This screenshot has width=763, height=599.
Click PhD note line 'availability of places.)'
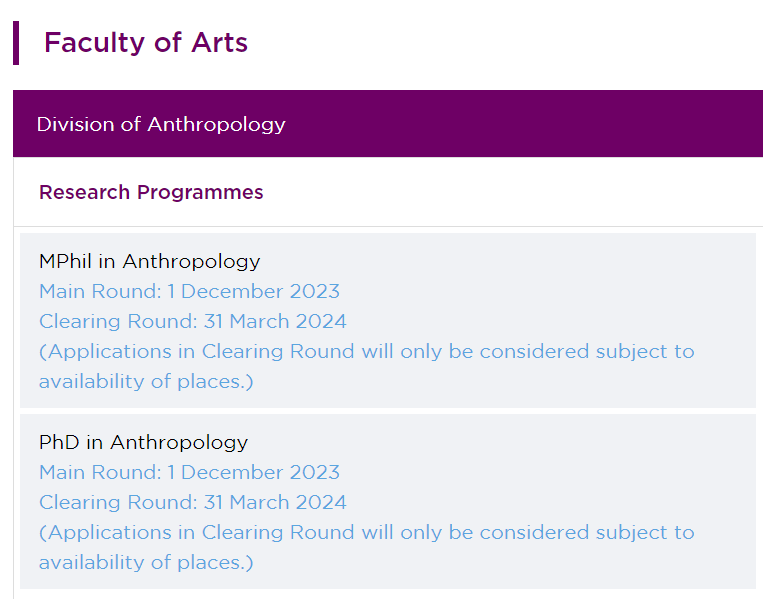click(x=146, y=563)
